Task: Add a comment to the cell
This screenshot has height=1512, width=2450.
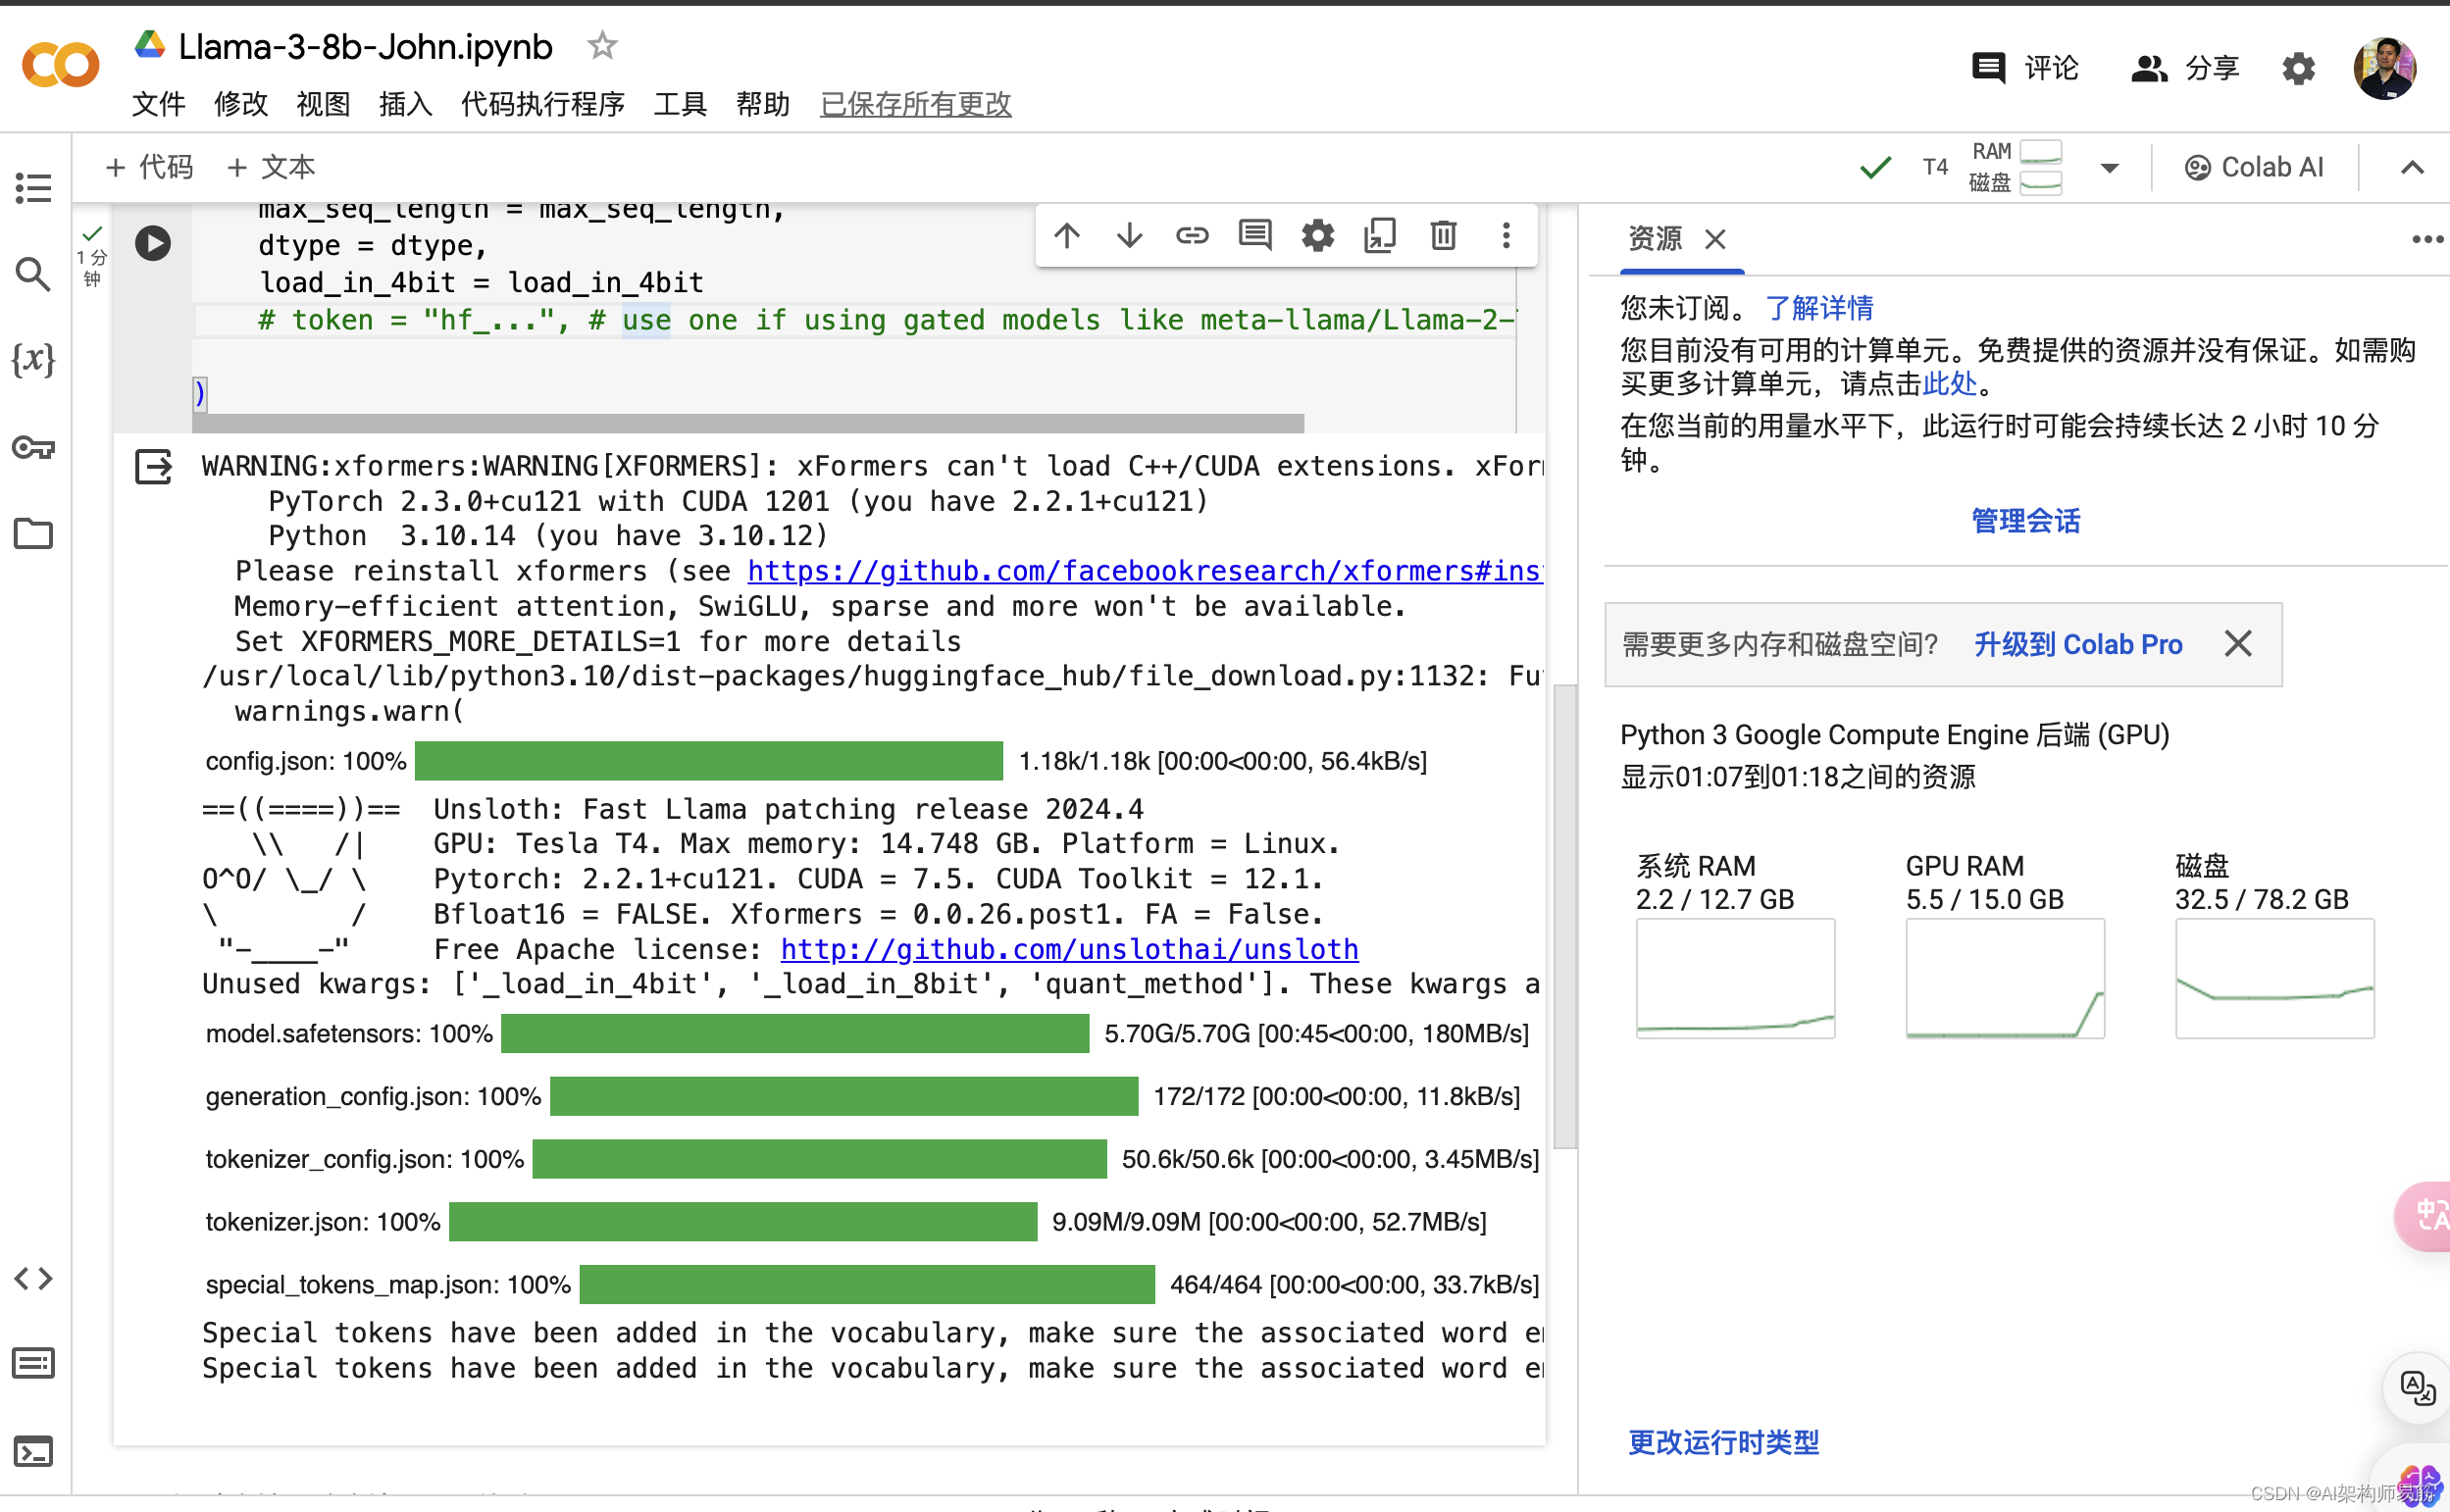Action: point(1255,236)
